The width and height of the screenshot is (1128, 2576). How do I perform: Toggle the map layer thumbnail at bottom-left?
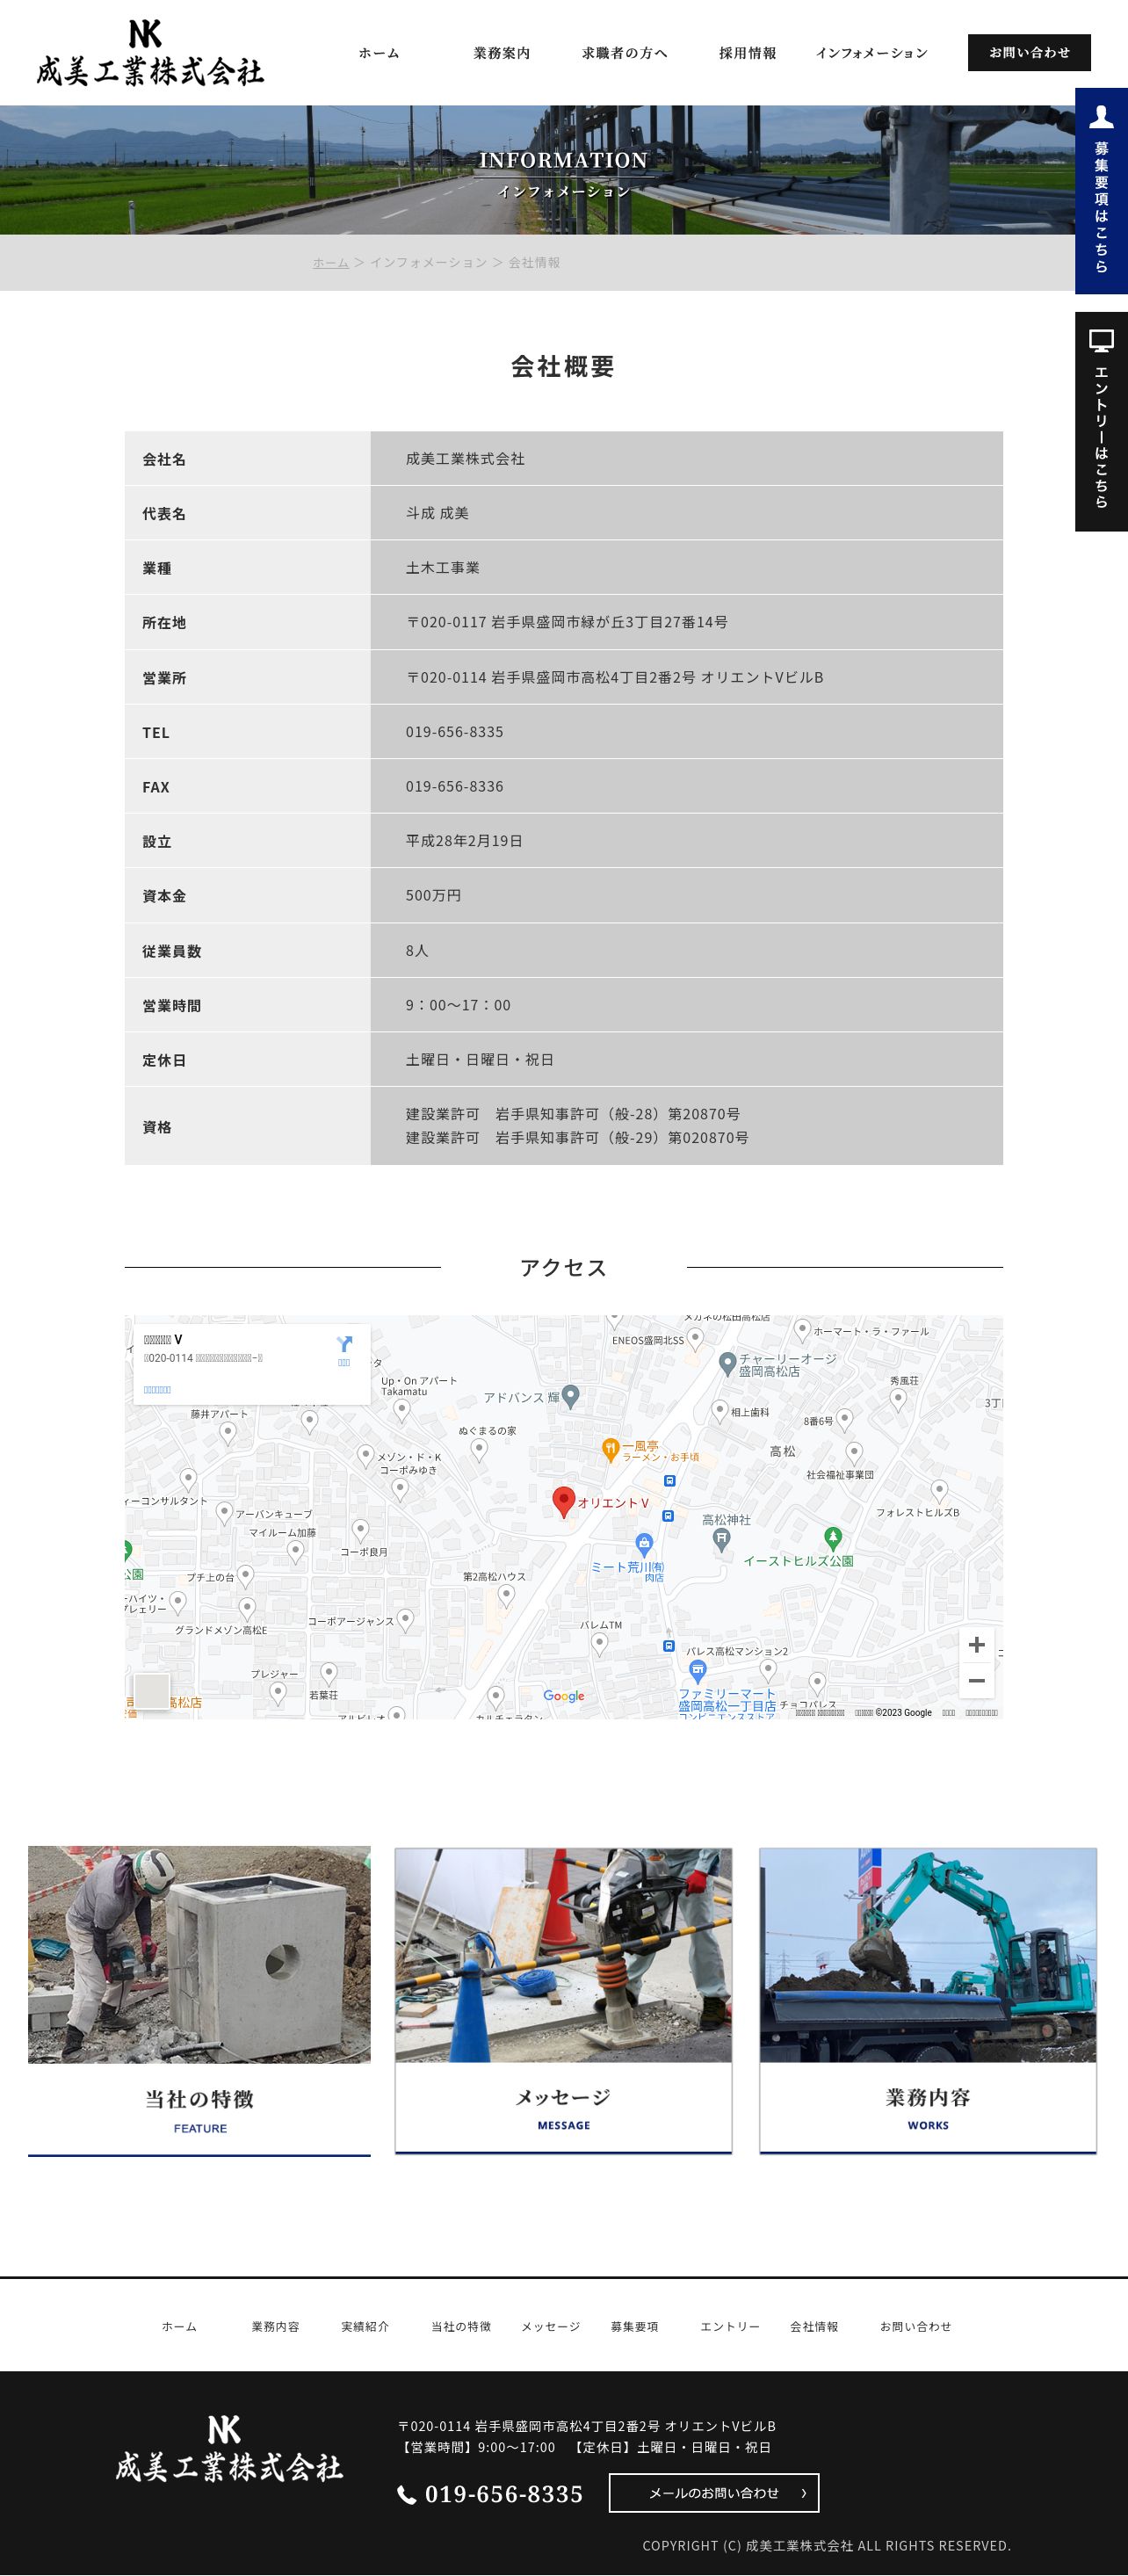coord(152,1690)
